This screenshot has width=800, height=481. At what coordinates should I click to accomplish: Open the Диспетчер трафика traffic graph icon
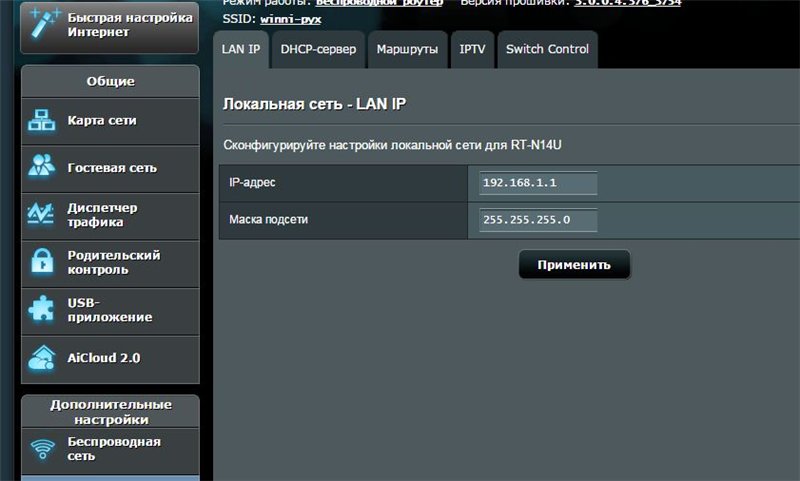tap(41, 214)
